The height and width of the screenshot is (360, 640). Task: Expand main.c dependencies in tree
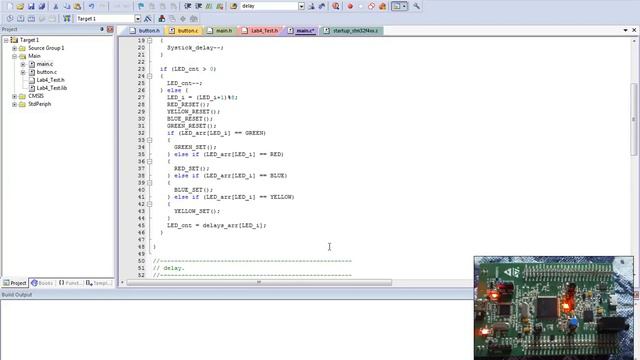(23, 64)
